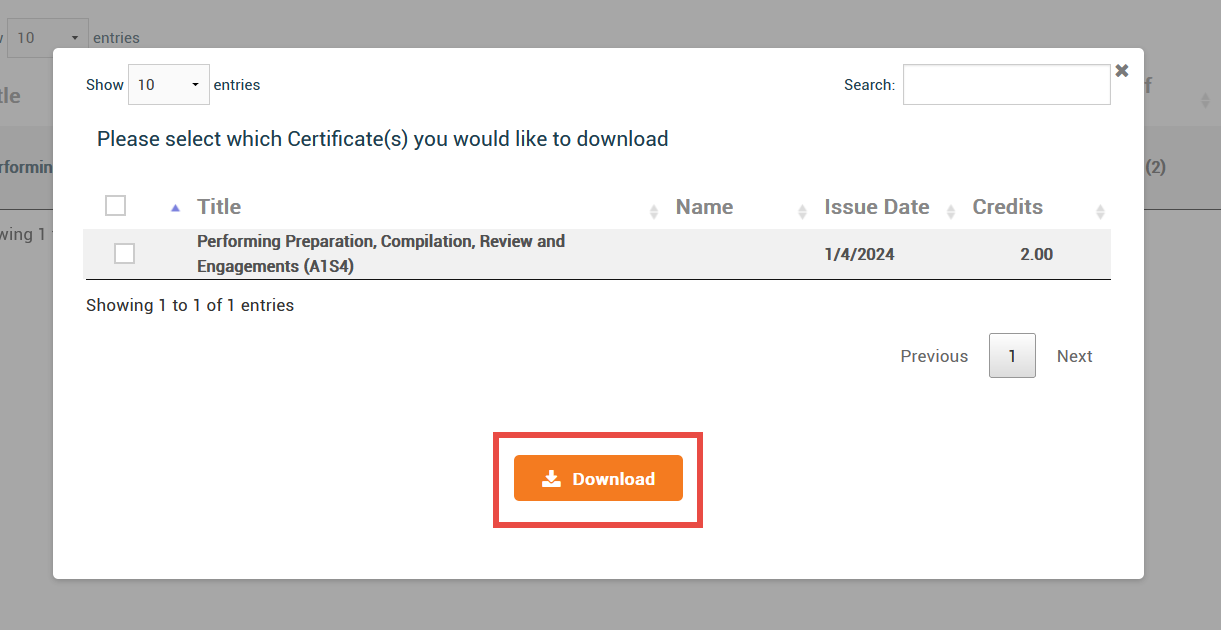The image size is (1221, 630).
Task: Click the blue ascending sort arrow beside Title
Action: pos(176,208)
